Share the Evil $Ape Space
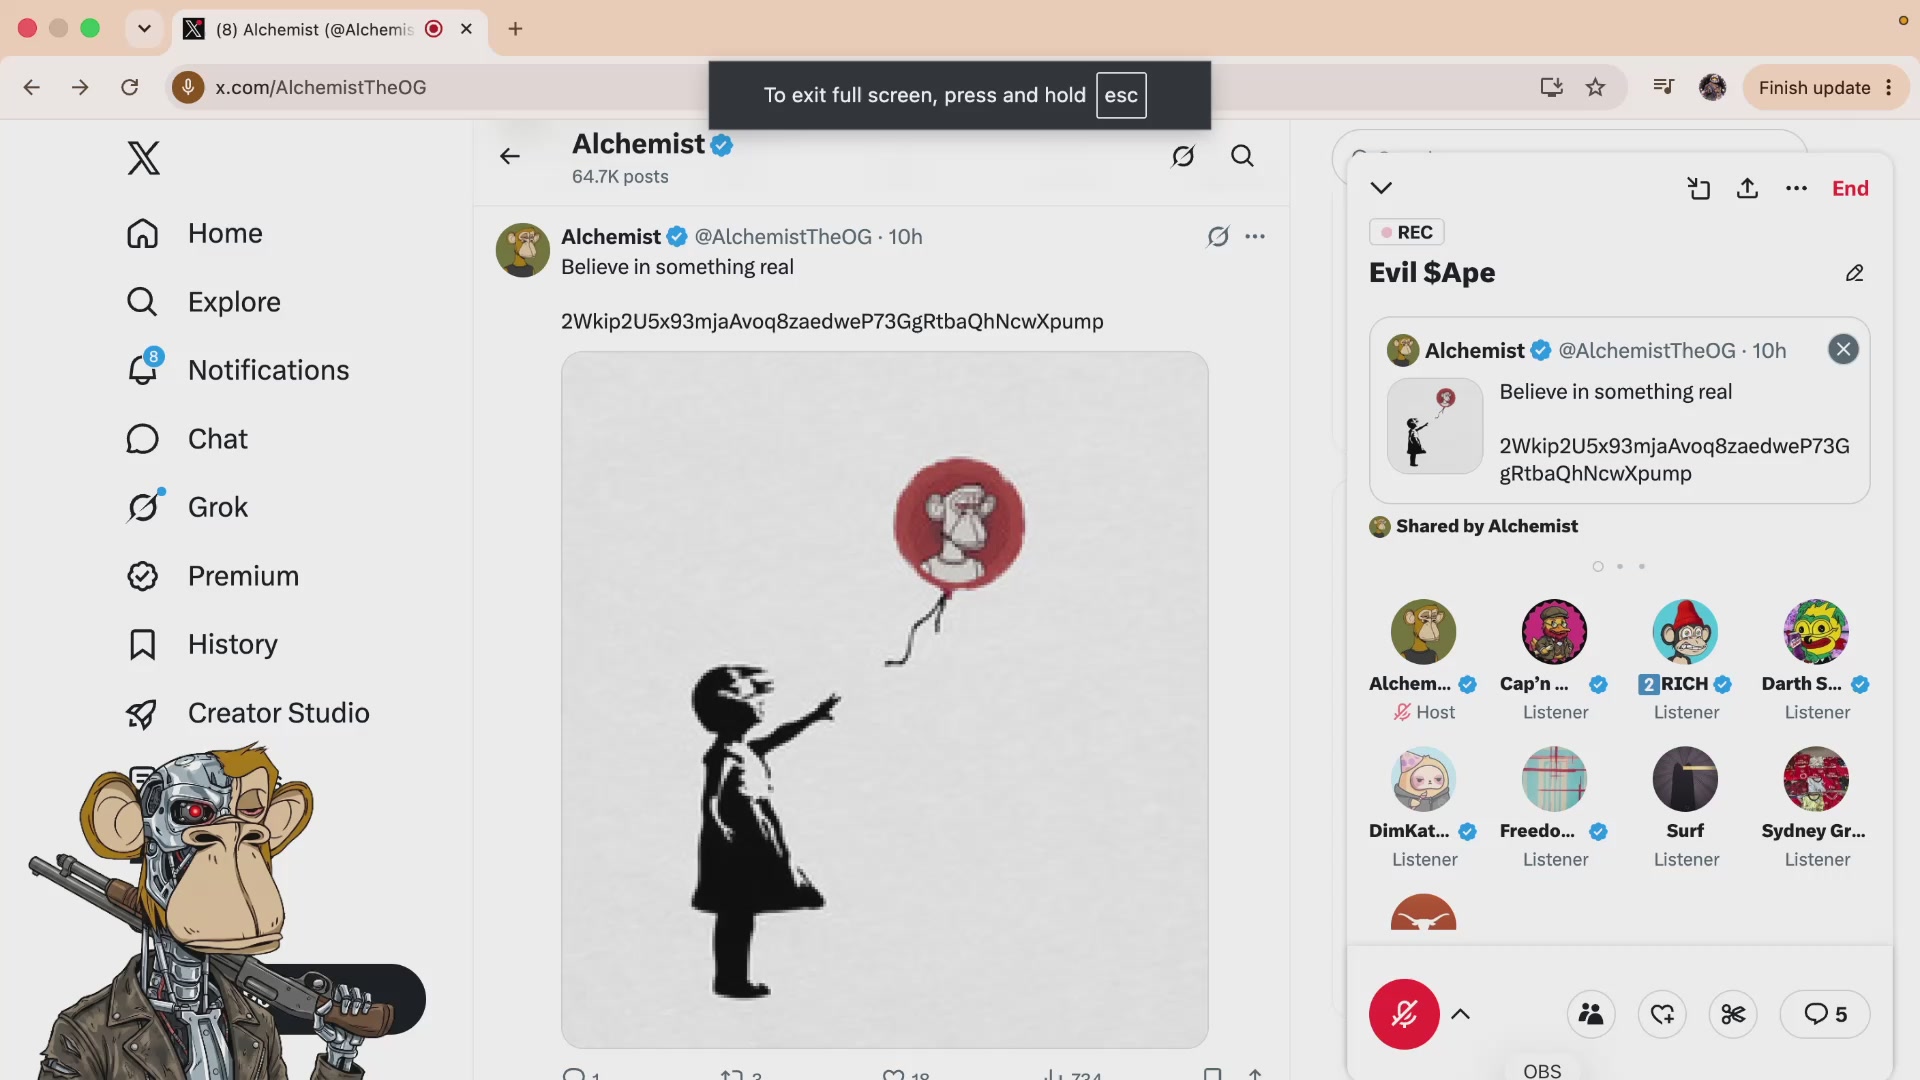Image resolution: width=1920 pixels, height=1080 pixels. [1747, 188]
